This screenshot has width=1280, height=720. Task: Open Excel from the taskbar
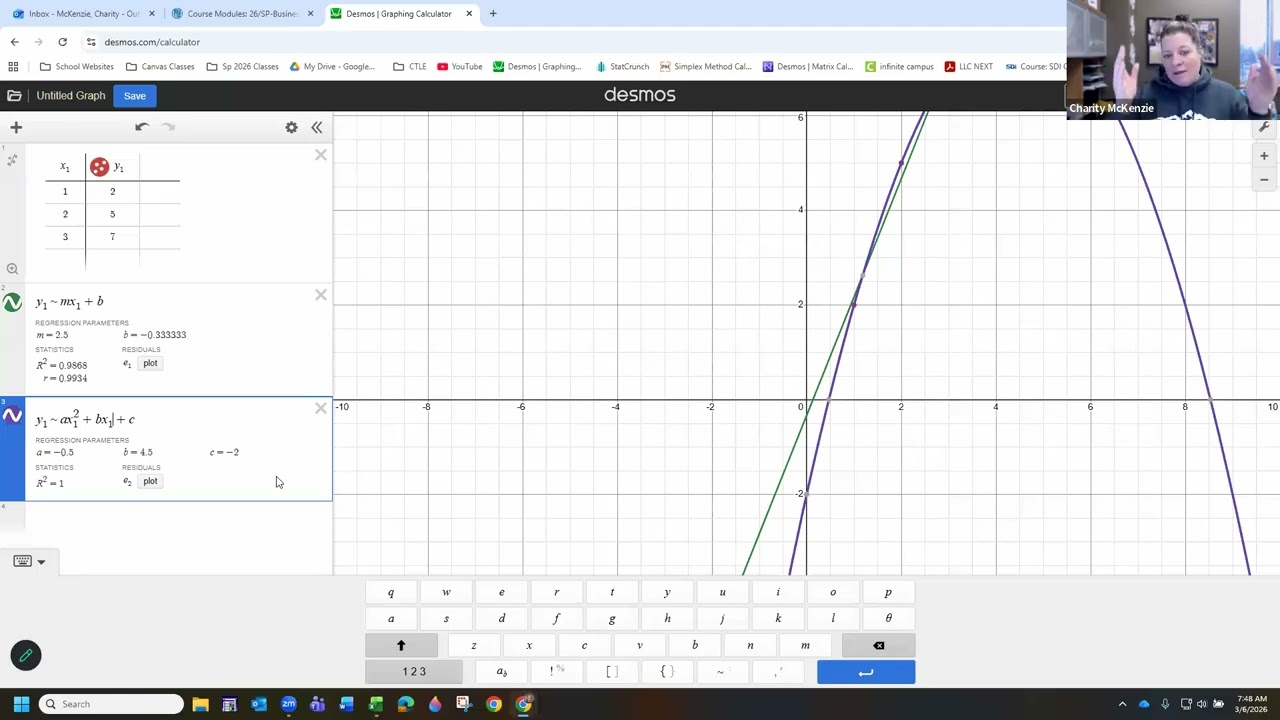click(x=376, y=704)
